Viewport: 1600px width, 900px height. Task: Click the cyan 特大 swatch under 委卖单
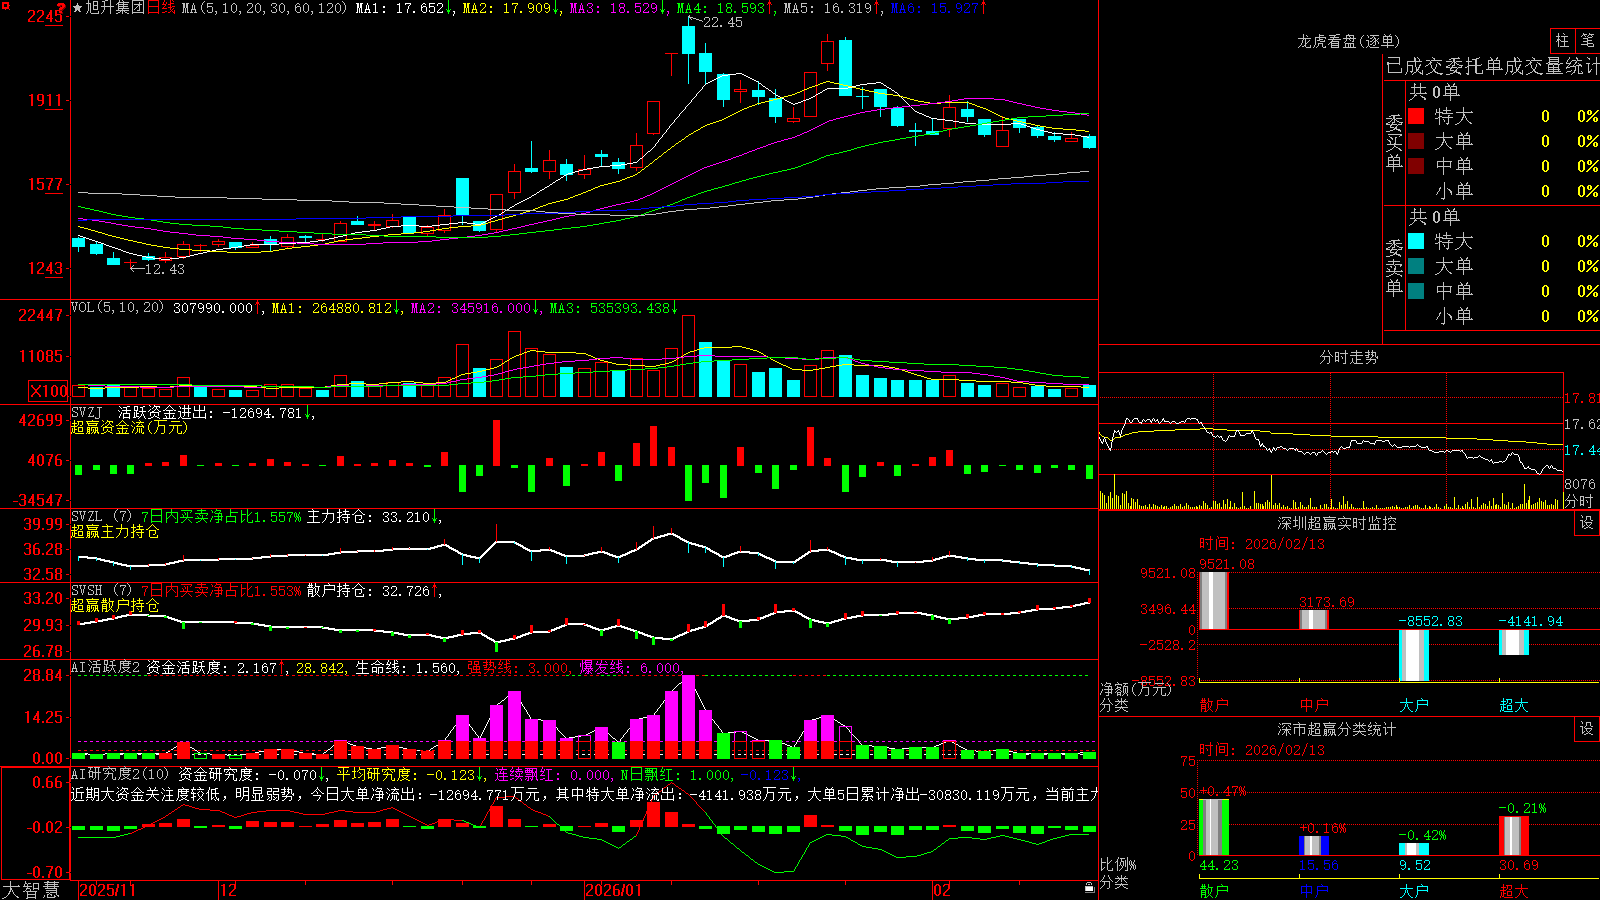tap(1416, 241)
